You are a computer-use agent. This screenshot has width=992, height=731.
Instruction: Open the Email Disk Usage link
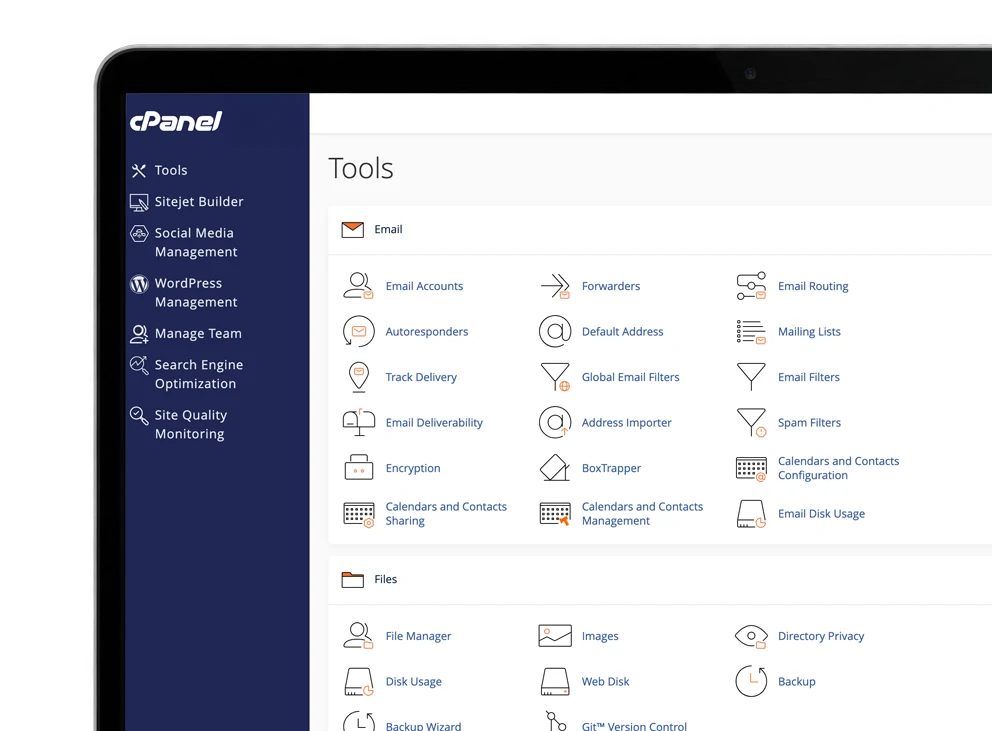pos(821,514)
